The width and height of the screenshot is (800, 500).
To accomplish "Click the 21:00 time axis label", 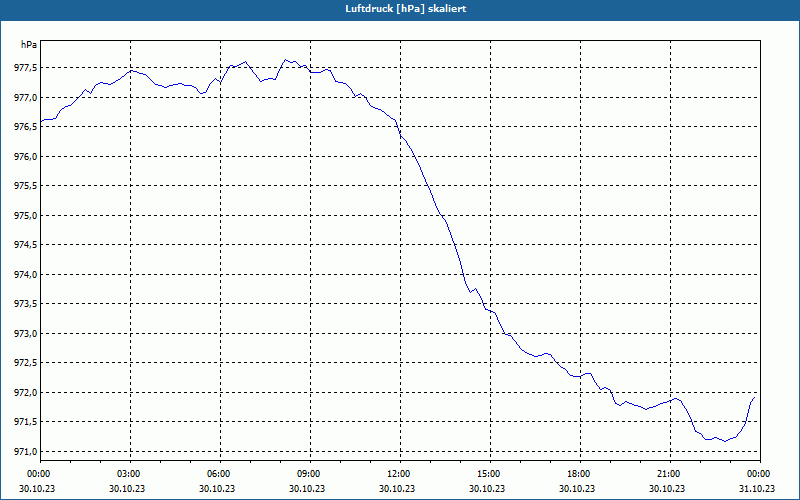I will [x=670, y=474].
